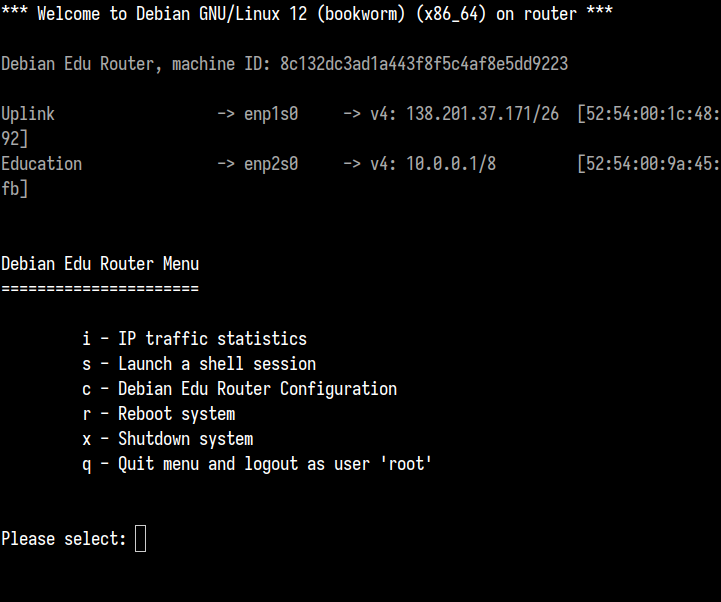Select the IP traffic statistics menu entry
Viewport: 721px width, 602px height.
pos(195,339)
